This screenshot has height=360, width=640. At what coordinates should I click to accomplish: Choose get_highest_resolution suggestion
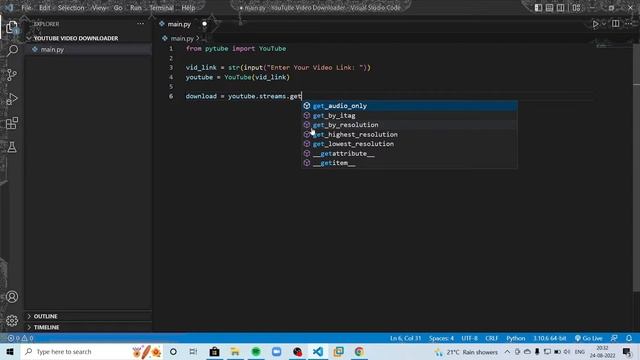(x=409, y=134)
